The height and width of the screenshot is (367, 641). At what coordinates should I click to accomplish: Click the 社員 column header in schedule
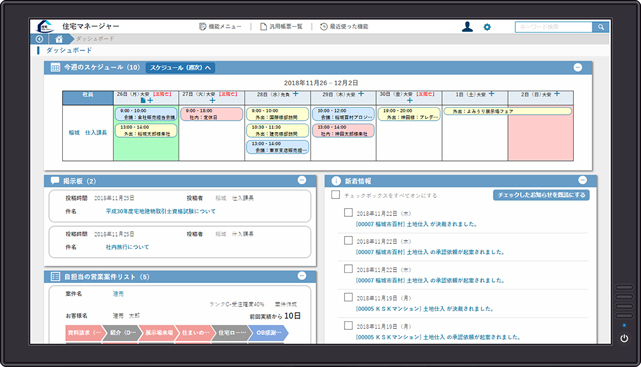click(x=88, y=98)
